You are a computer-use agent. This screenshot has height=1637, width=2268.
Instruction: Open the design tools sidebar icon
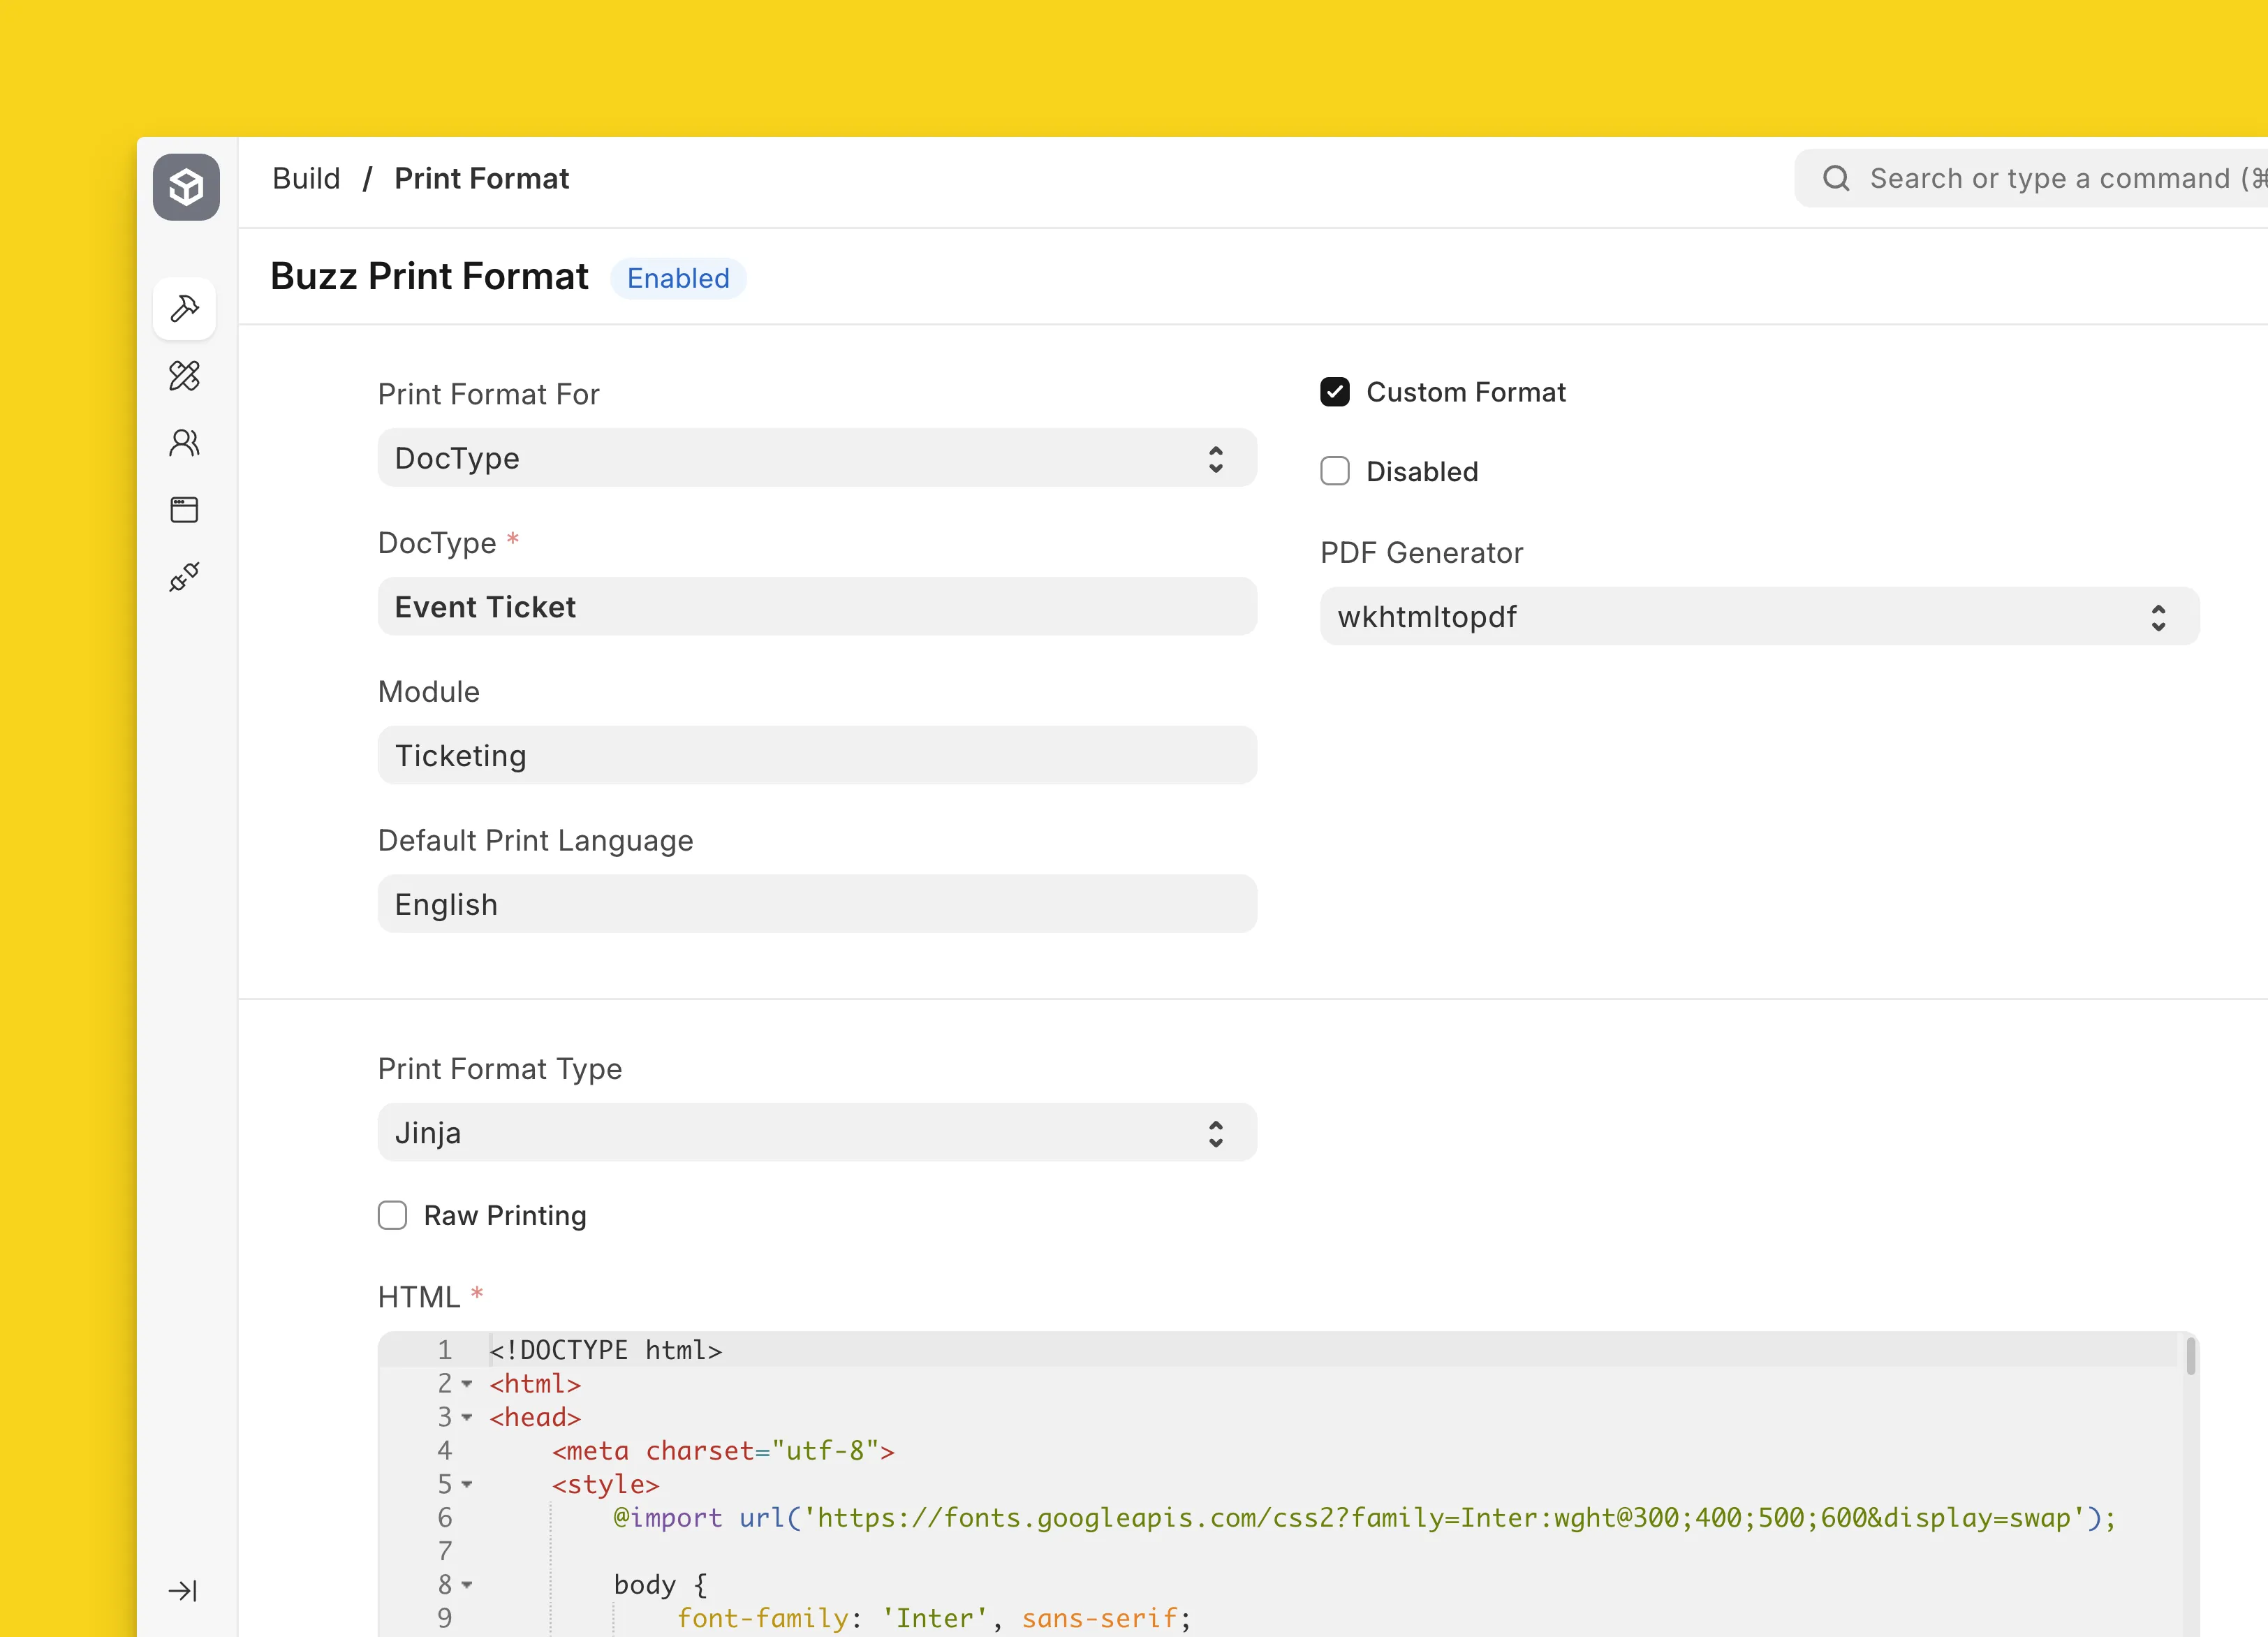(185, 376)
